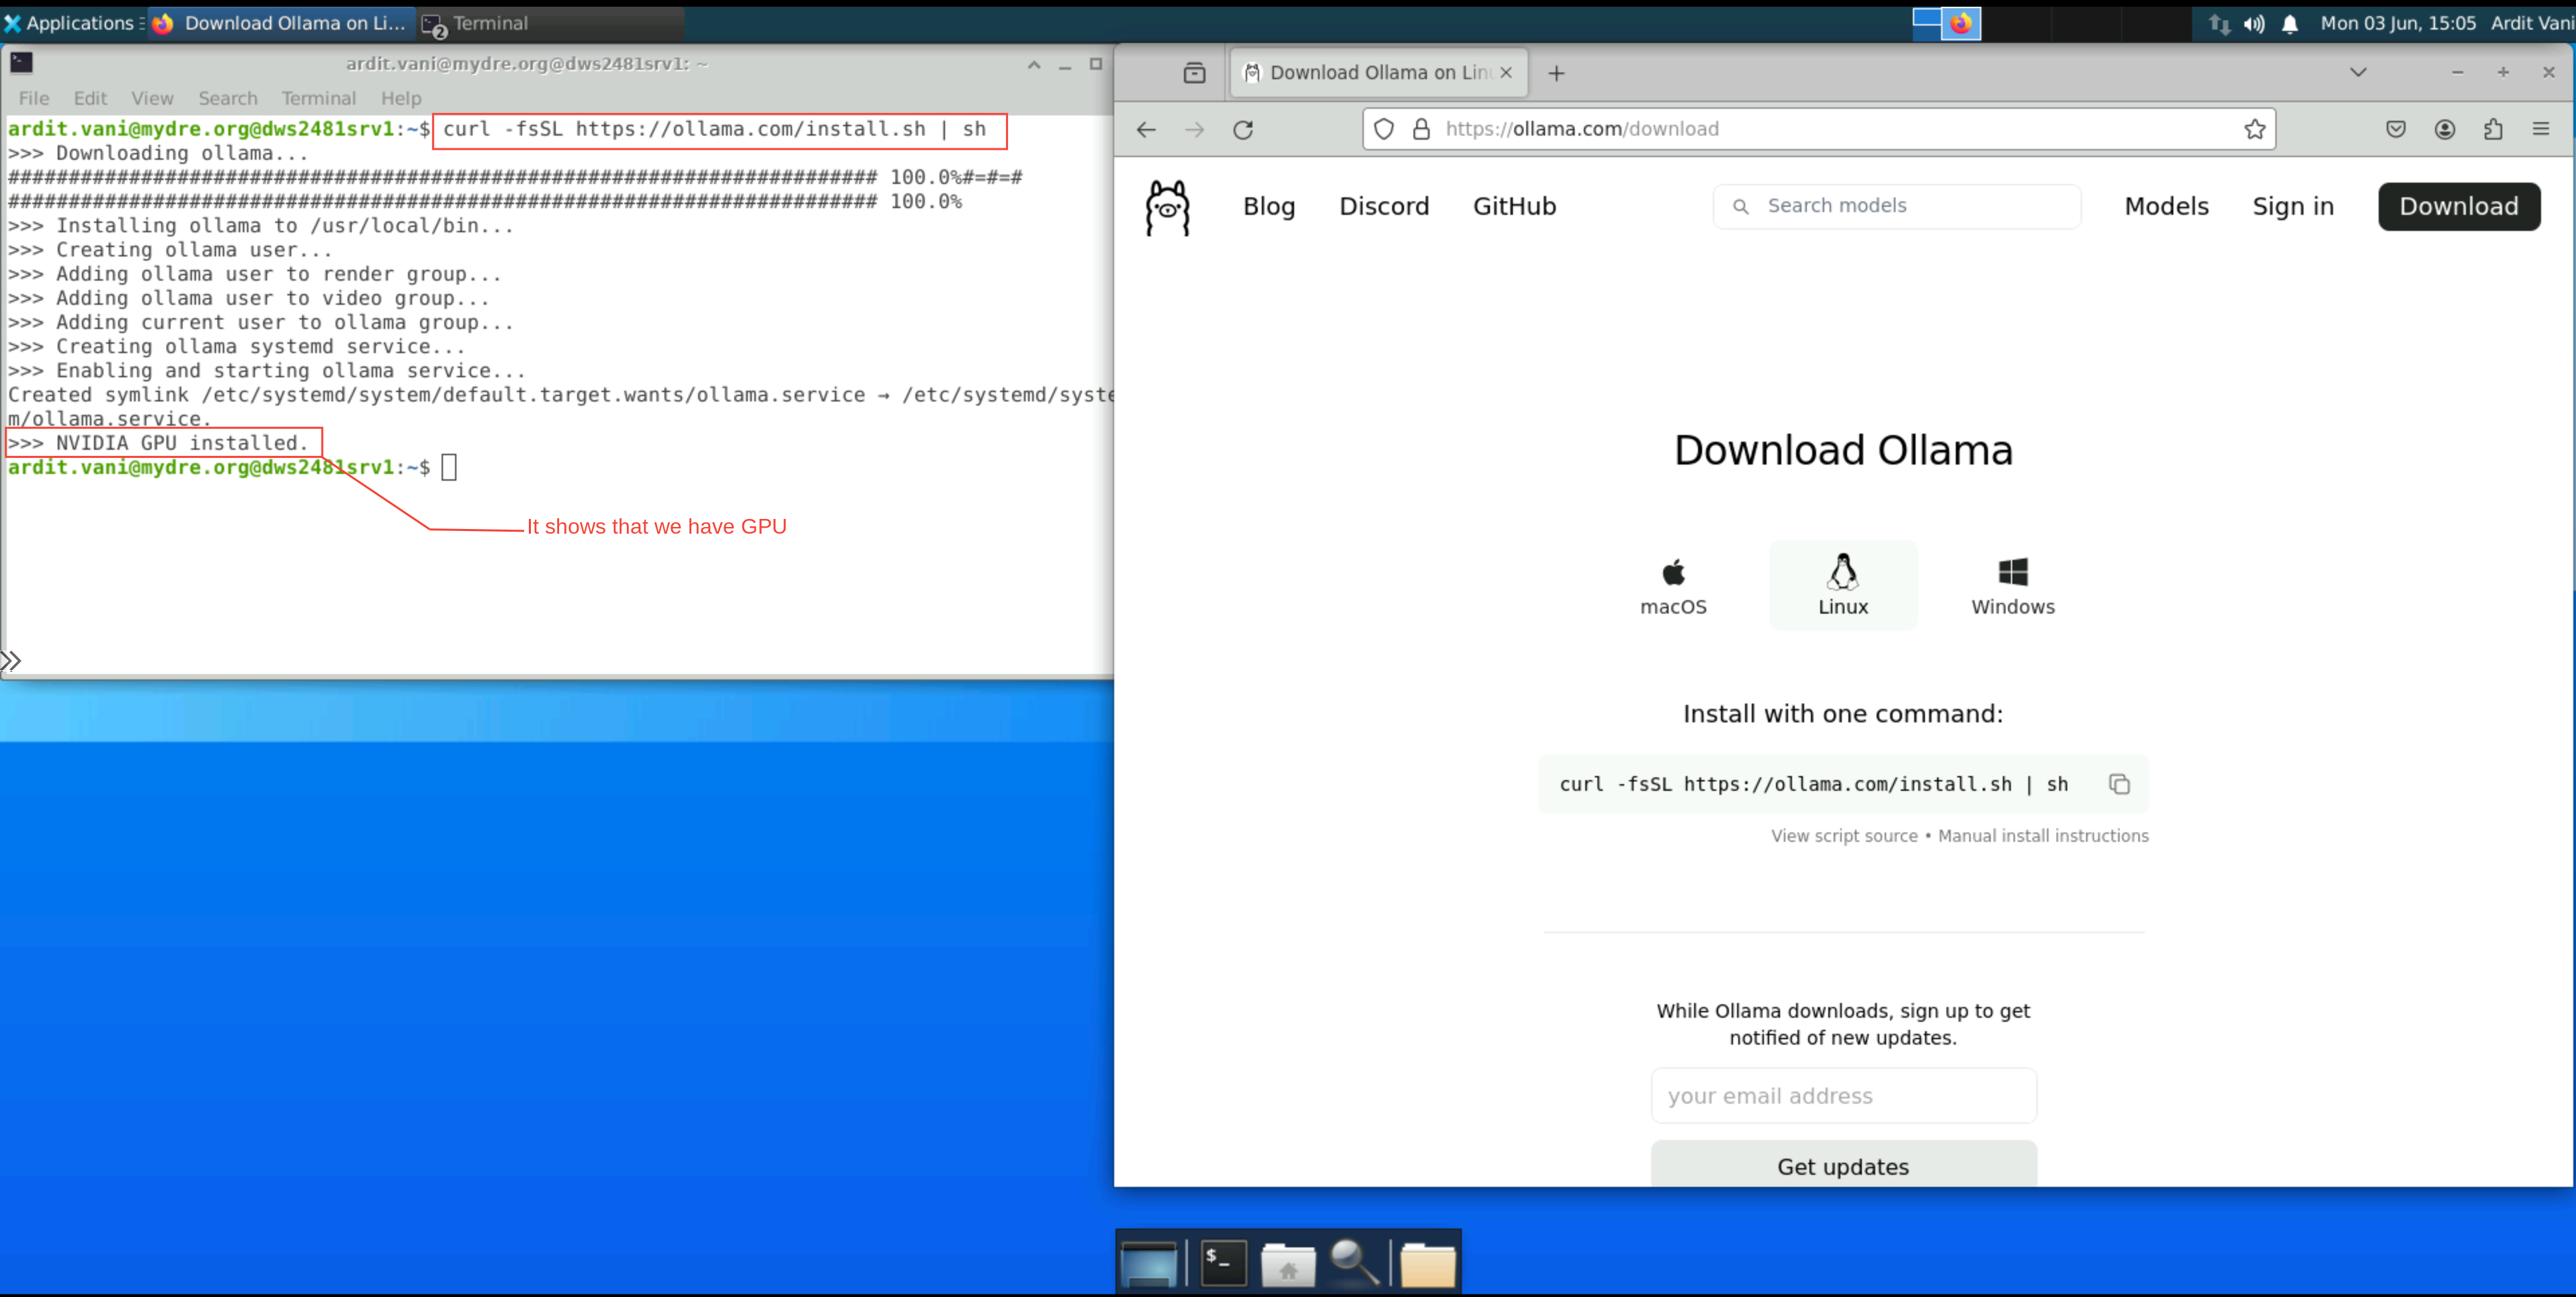Image resolution: width=2576 pixels, height=1297 pixels.
Task: Open the terminal Help menu
Action: [x=401, y=98]
